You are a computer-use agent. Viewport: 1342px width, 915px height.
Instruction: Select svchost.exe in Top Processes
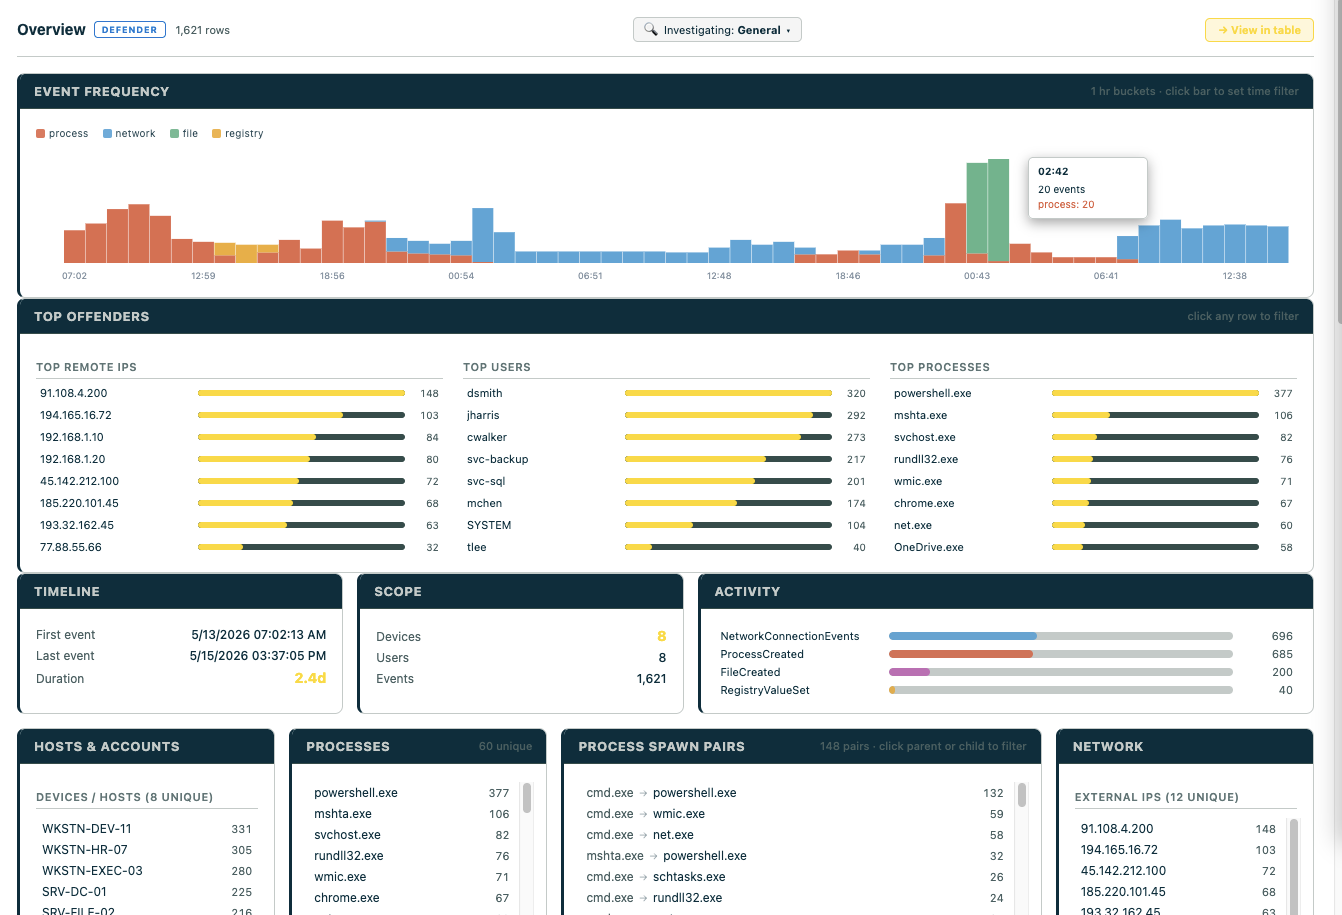click(1093, 437)
